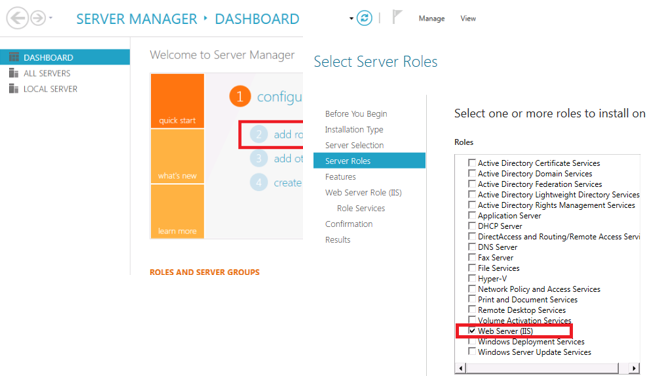Click the back navigation arrow icon

pos(17,18)
